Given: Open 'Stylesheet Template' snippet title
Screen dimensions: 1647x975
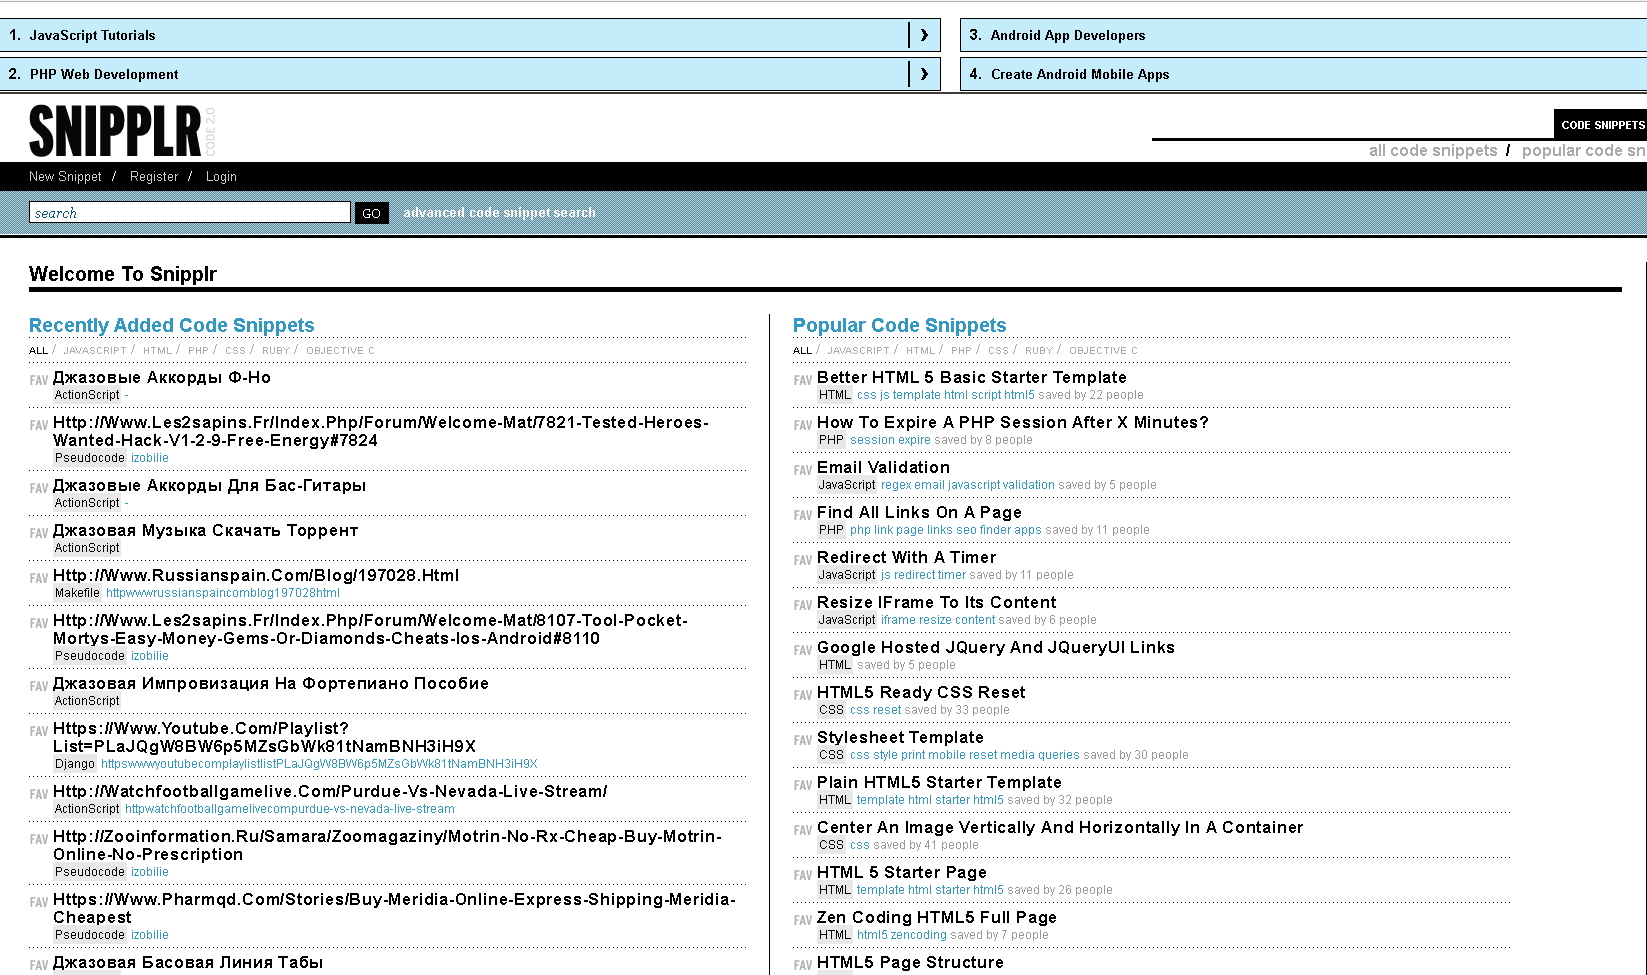Looking at the screenshot, I should [900, 737].
